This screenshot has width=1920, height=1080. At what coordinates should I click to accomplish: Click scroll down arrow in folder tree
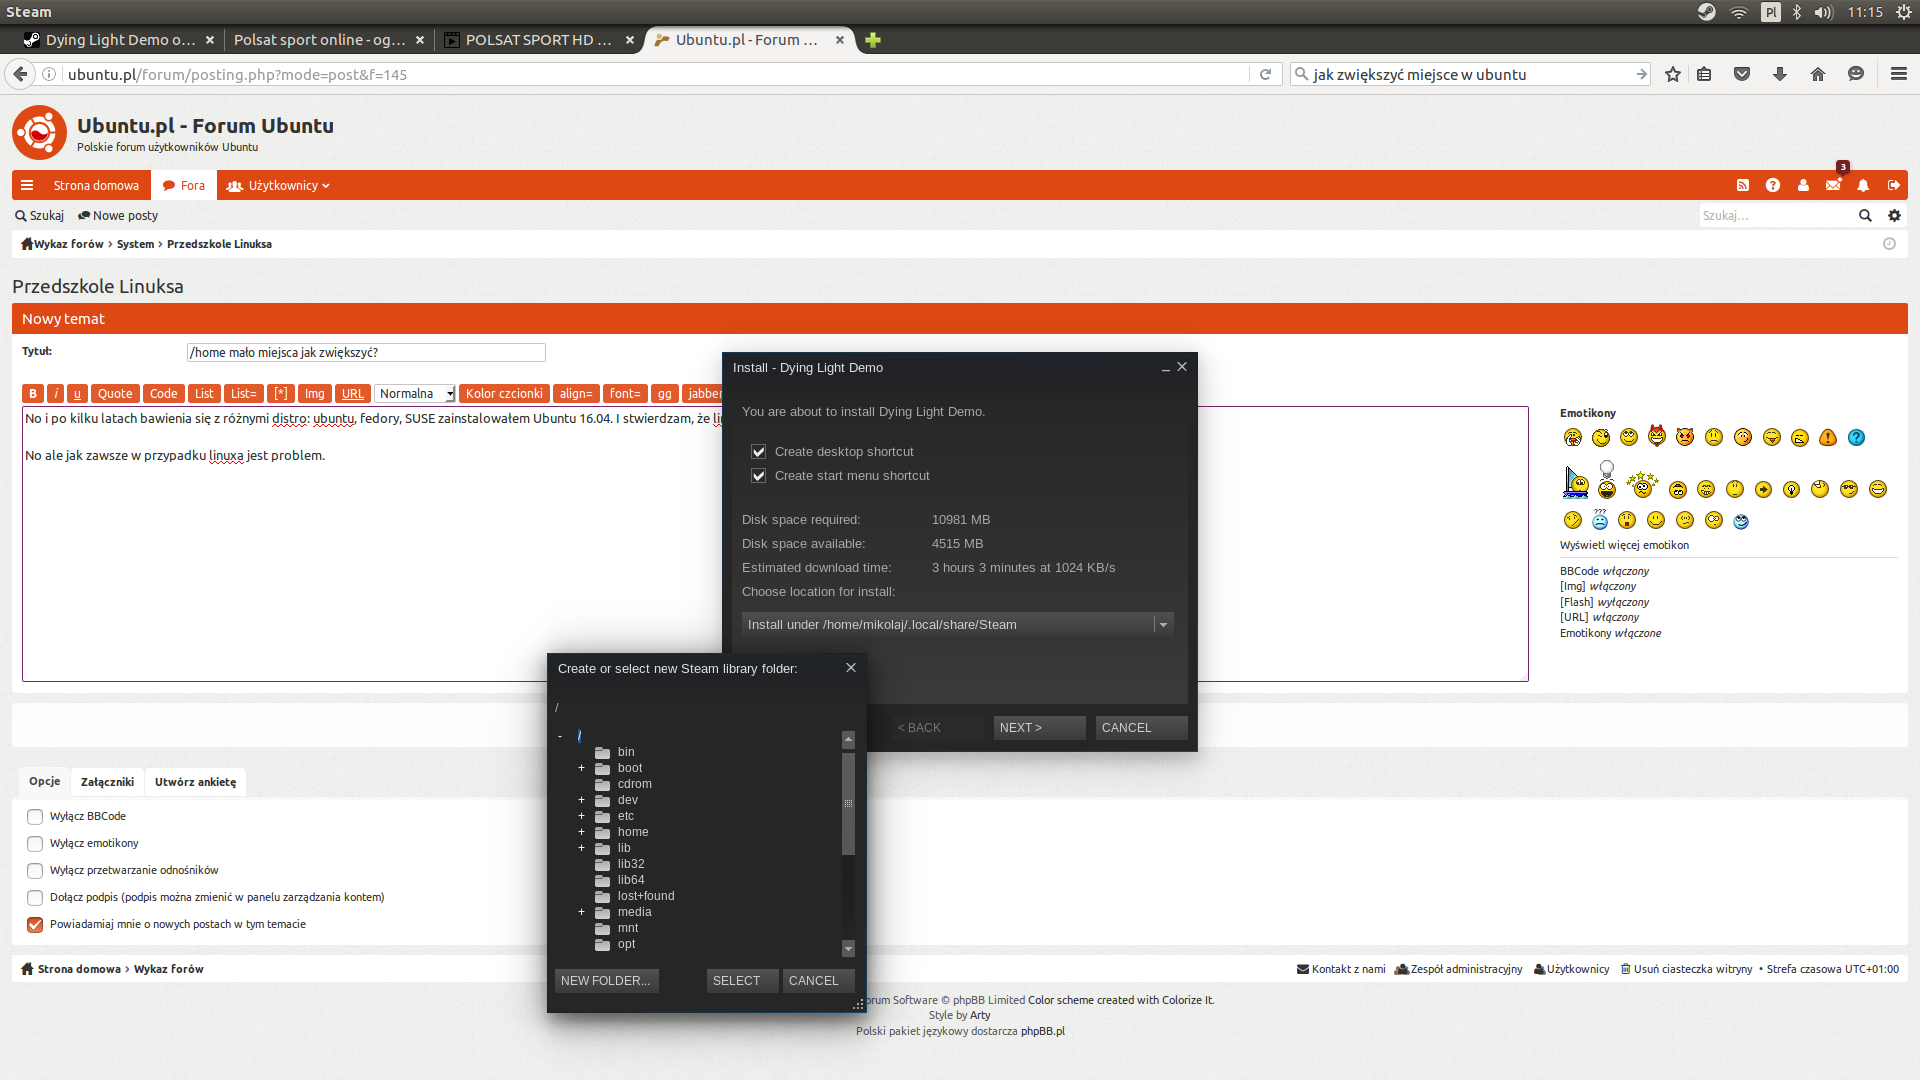[x=848, y=948]
